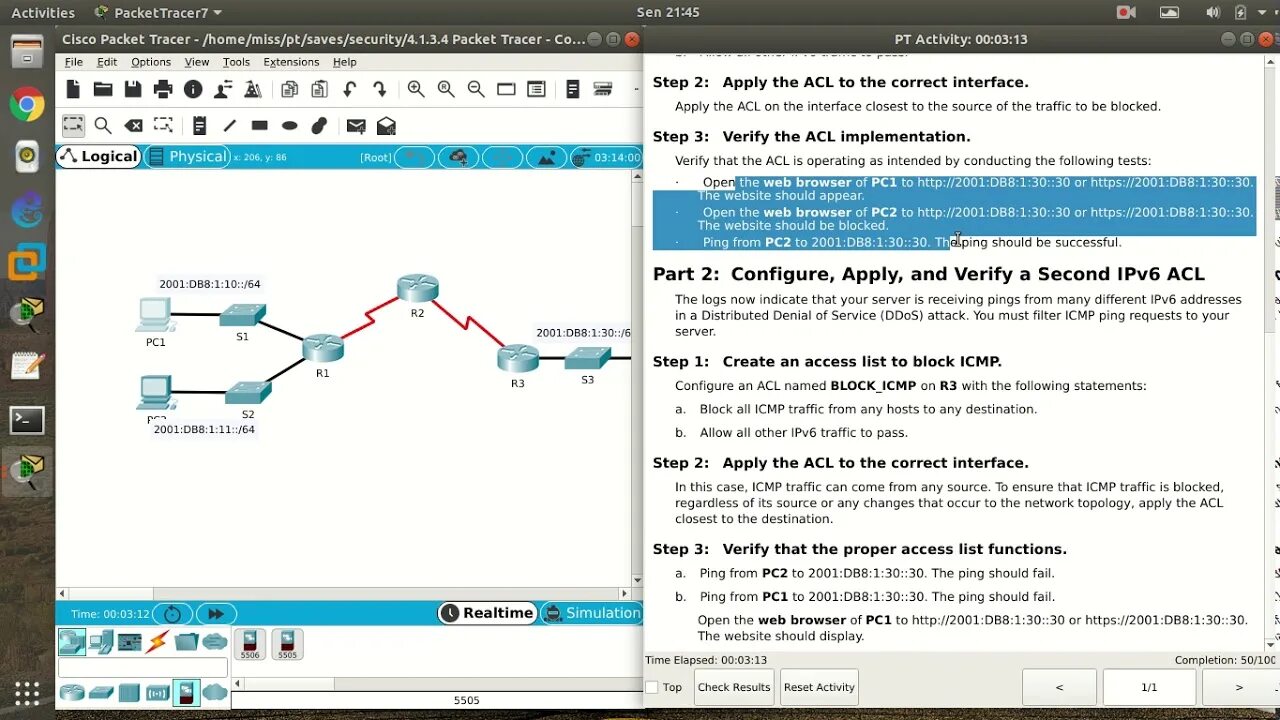
Task: Select the Draw Freeform tool
Action: coord(319,126)
